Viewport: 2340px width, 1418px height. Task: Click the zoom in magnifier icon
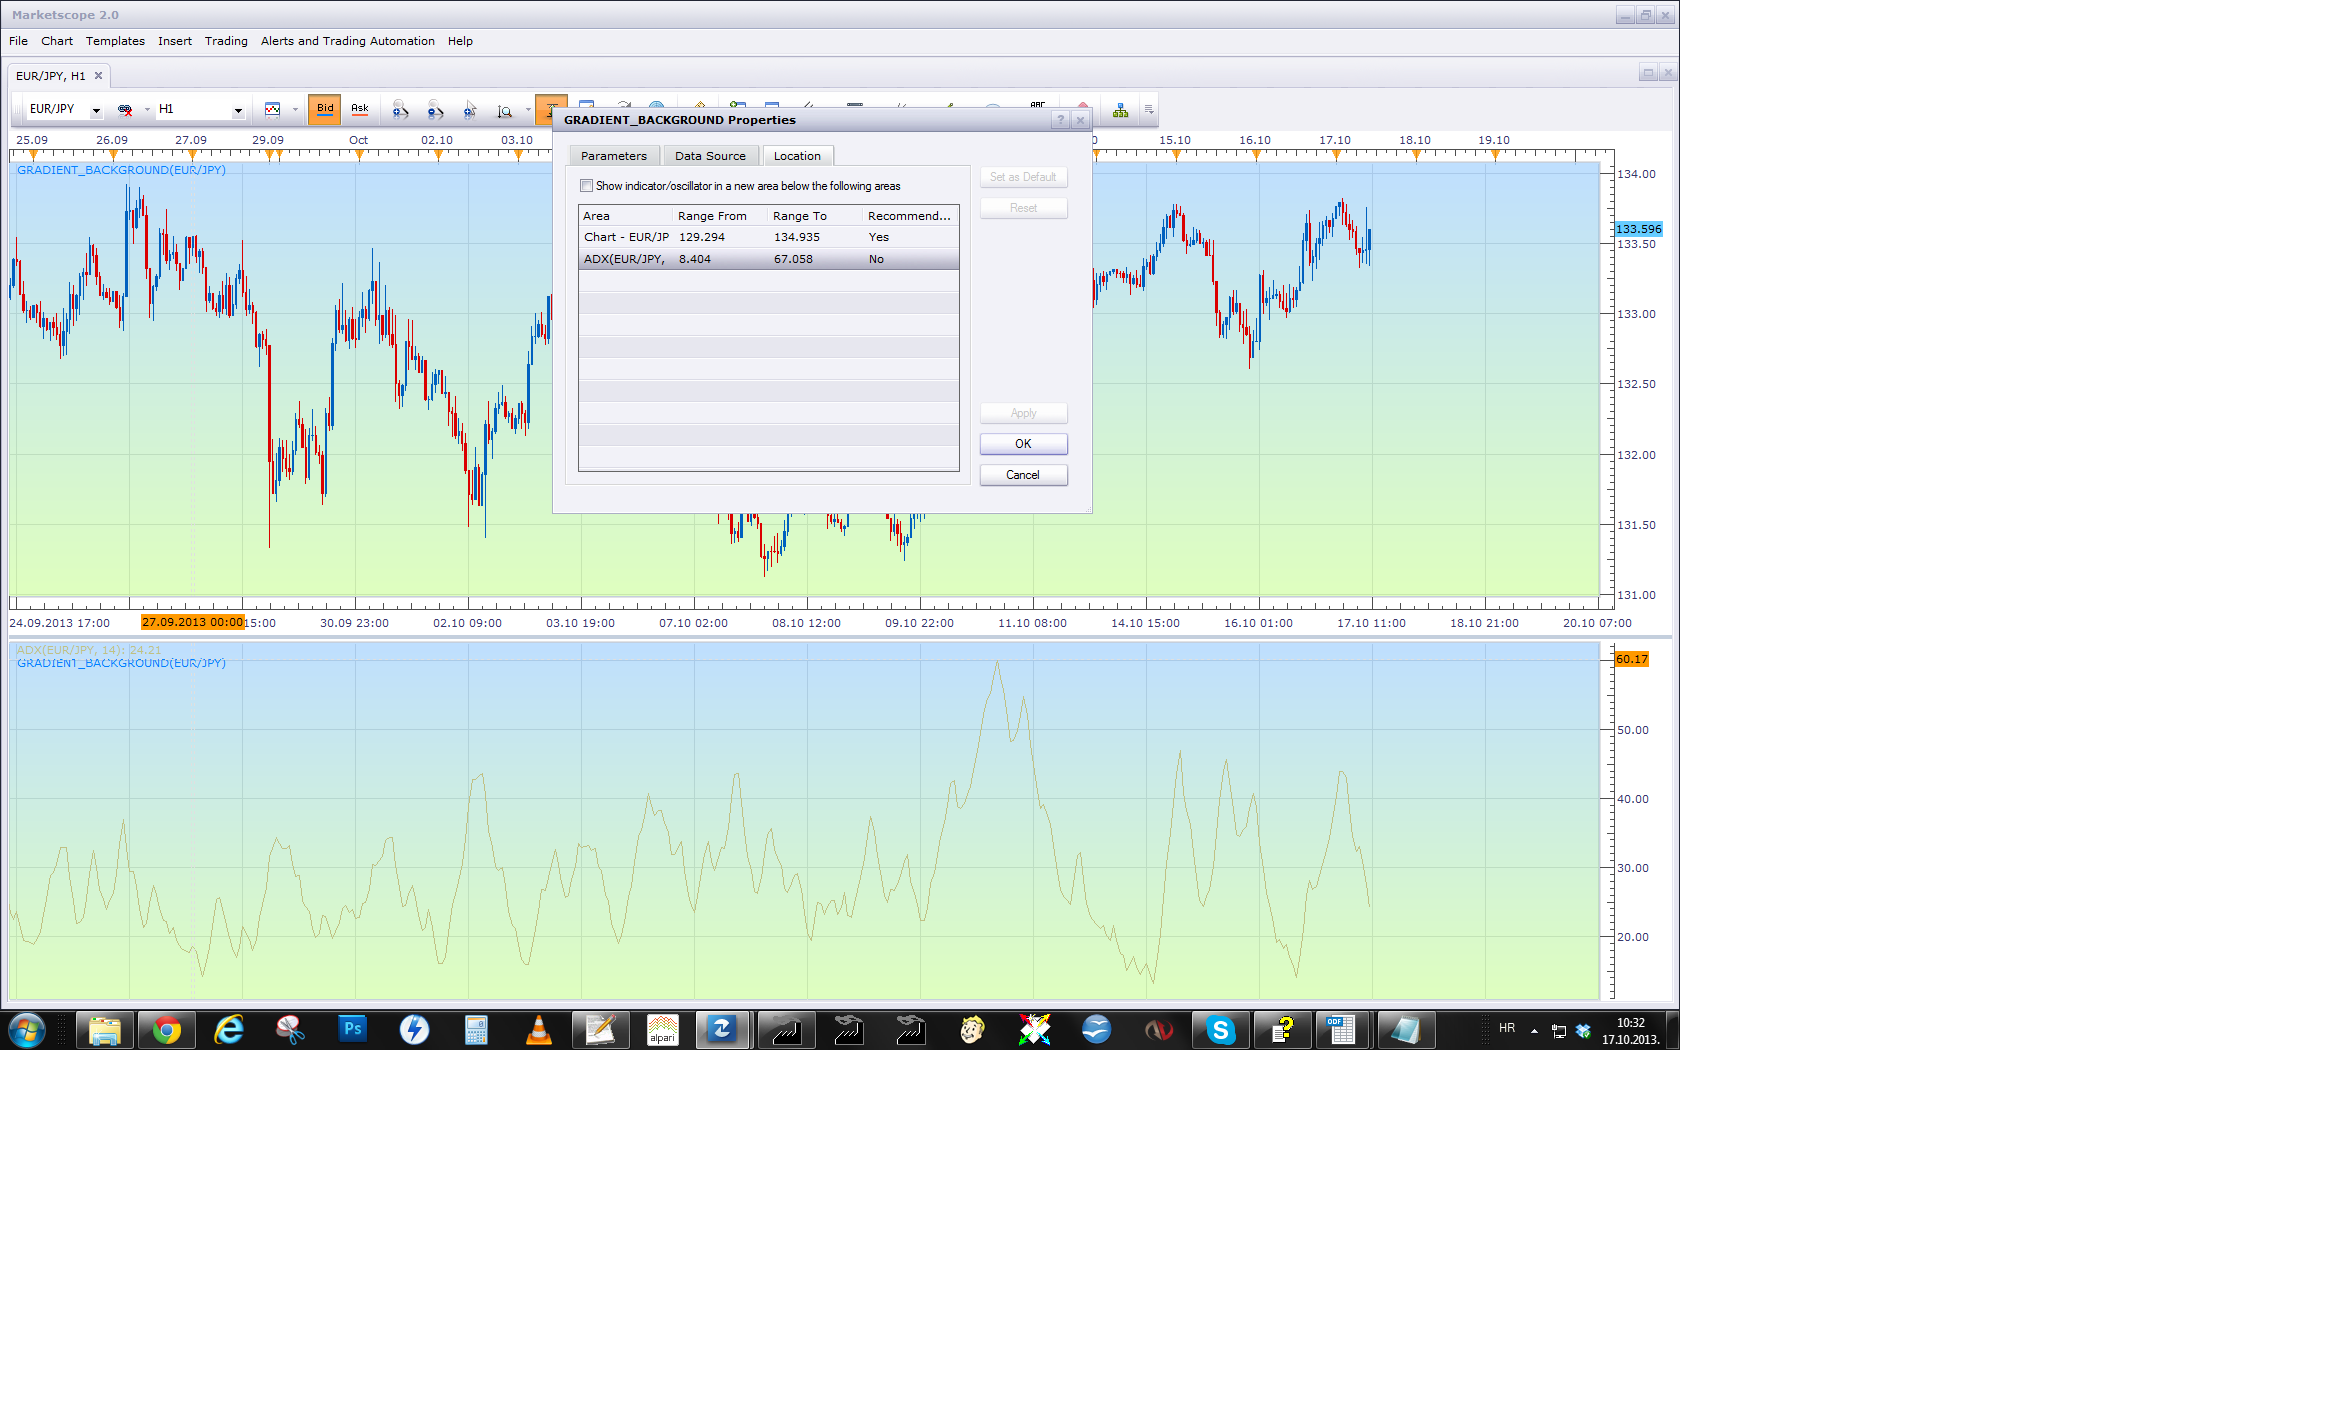tap(400, 110)
